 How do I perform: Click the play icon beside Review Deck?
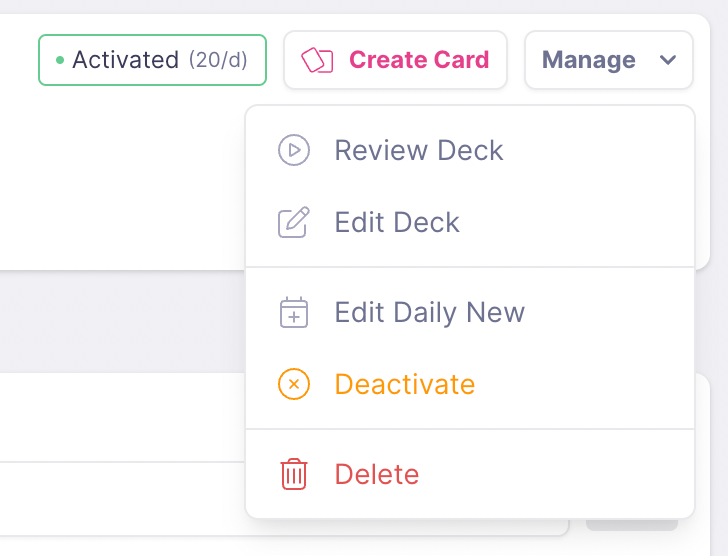[294, 151]
